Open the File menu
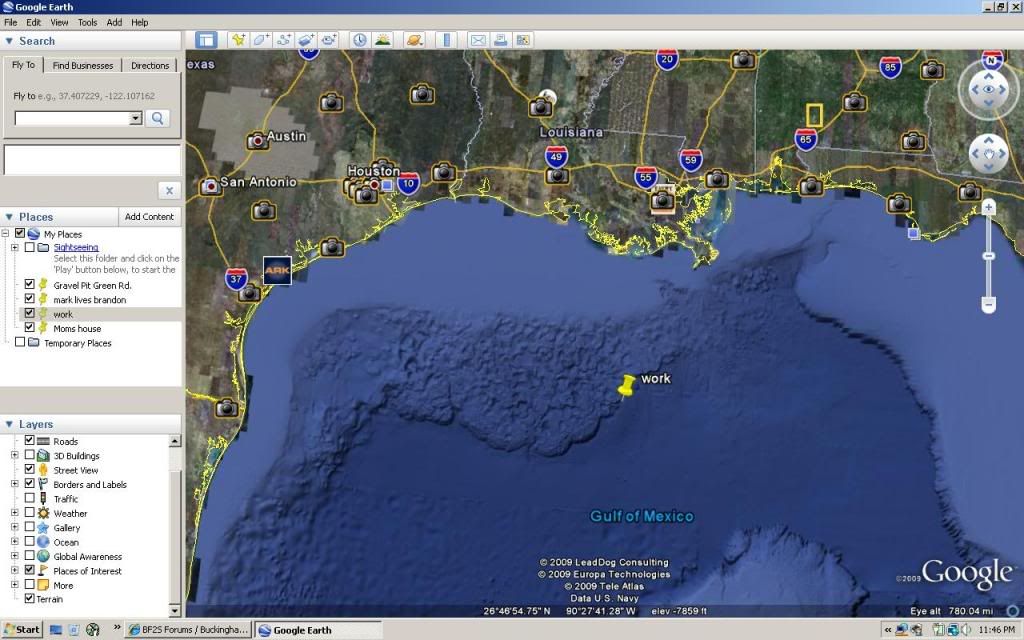 click(x=10, y=22)
